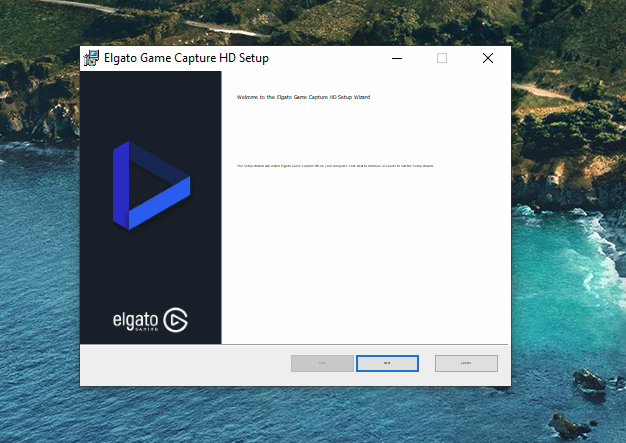Click the greyed-out Back button
Image resolution: width=626 pixels, height=443 pixels.
(x=322, y=363)
